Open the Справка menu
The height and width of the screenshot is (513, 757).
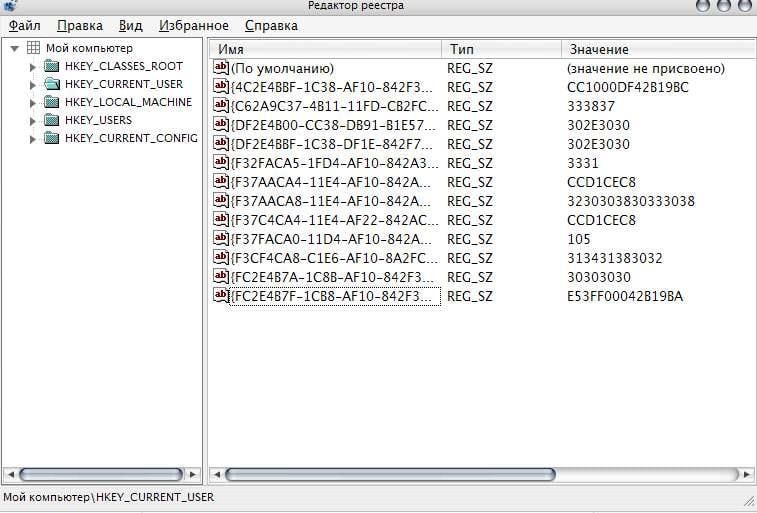[x=271, y=26]
